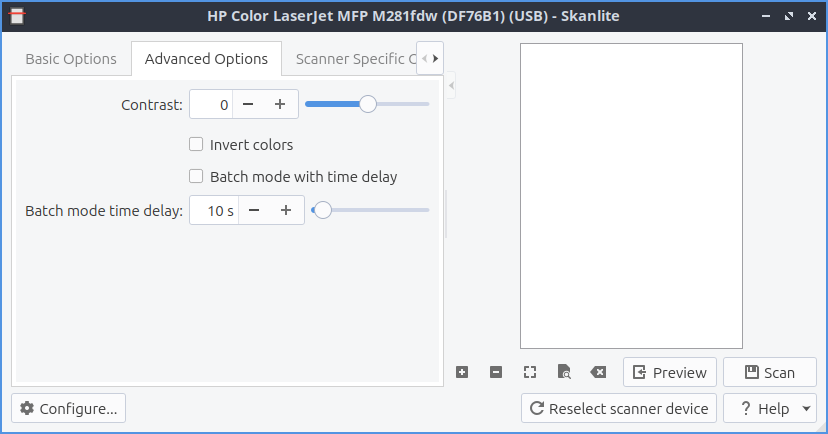Screen dimensions: 828x434
Task: Click the zoom to selection icon
Action: coord(530,372)
